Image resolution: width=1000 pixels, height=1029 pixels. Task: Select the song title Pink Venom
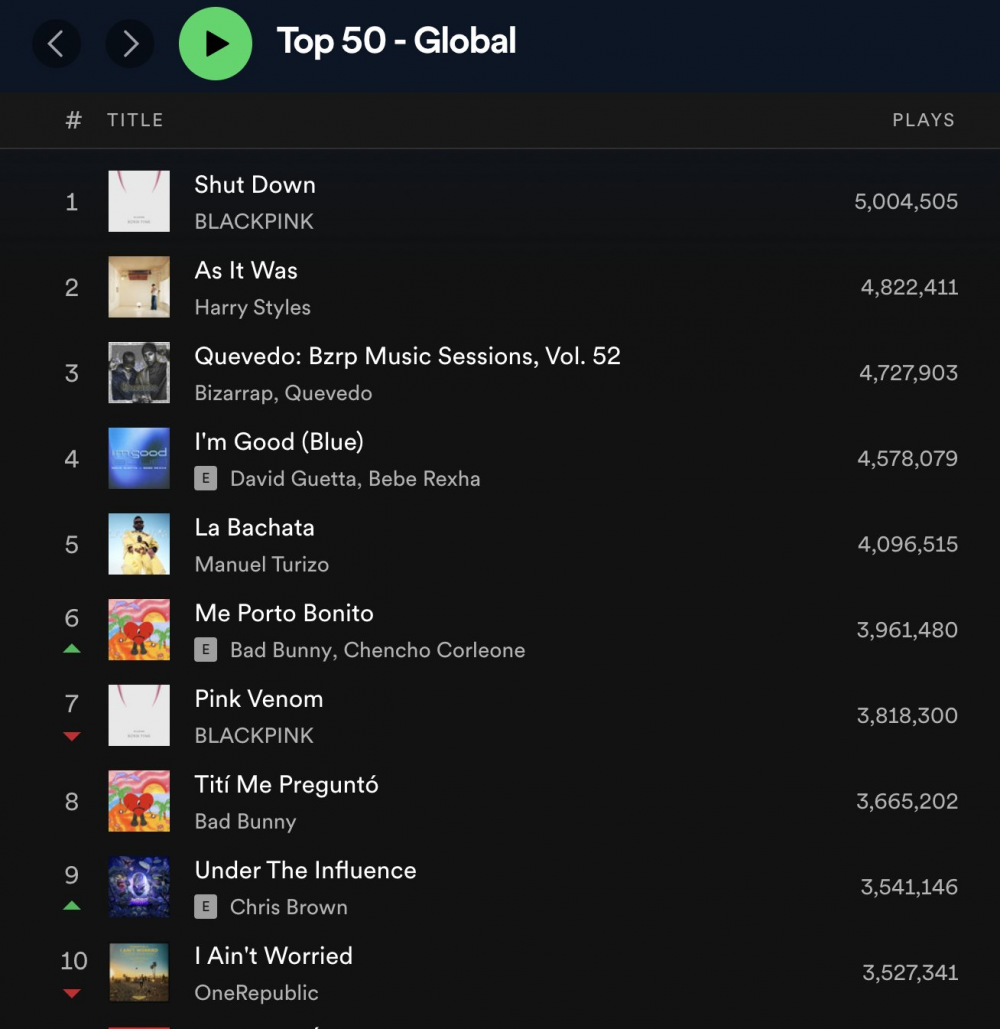(x=259, y=699)
